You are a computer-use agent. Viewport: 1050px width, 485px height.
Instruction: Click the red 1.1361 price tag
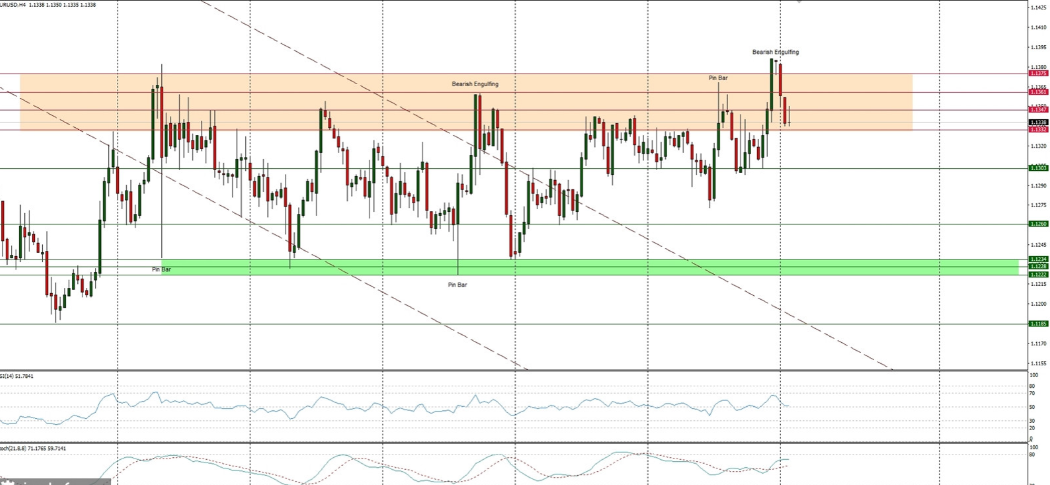coord(1037,92)
